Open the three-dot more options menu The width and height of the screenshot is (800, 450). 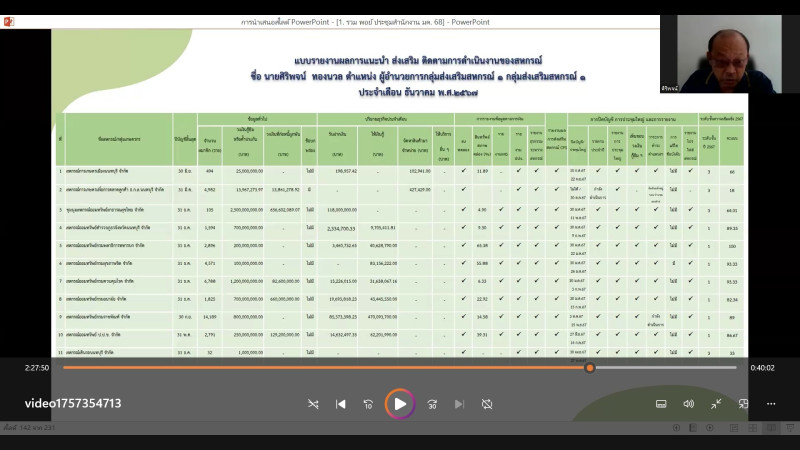pyautogui.click(x=771, y=404)
